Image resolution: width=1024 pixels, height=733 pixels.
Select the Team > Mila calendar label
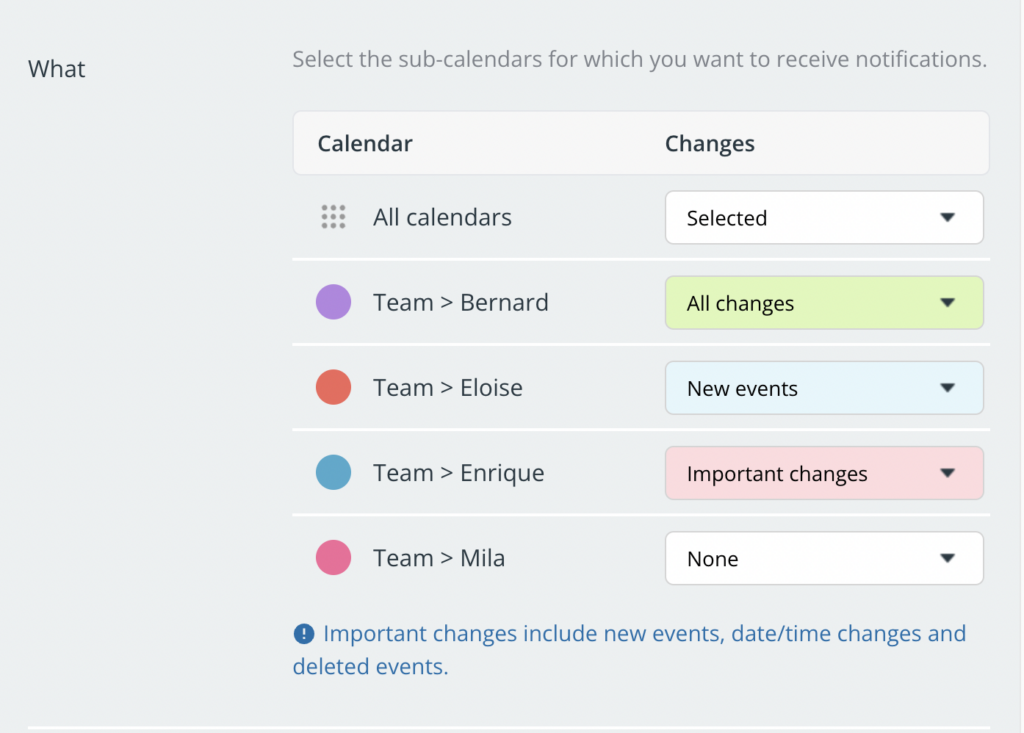439,558
